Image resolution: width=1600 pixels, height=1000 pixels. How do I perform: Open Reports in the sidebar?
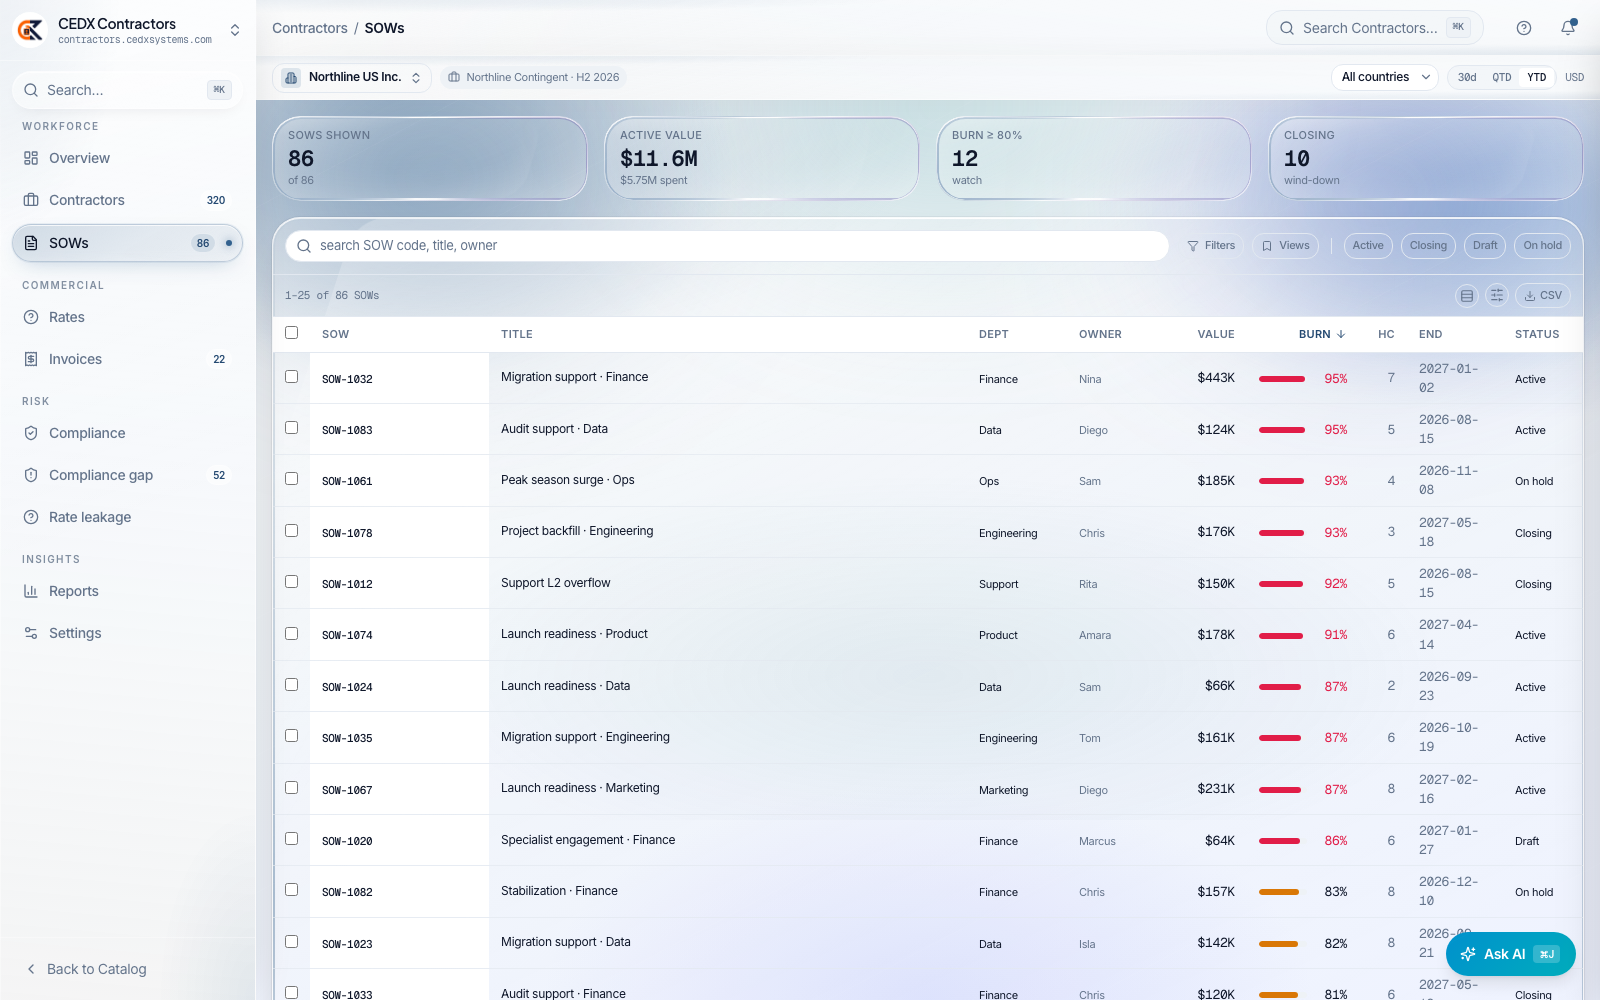coord(127,591)
